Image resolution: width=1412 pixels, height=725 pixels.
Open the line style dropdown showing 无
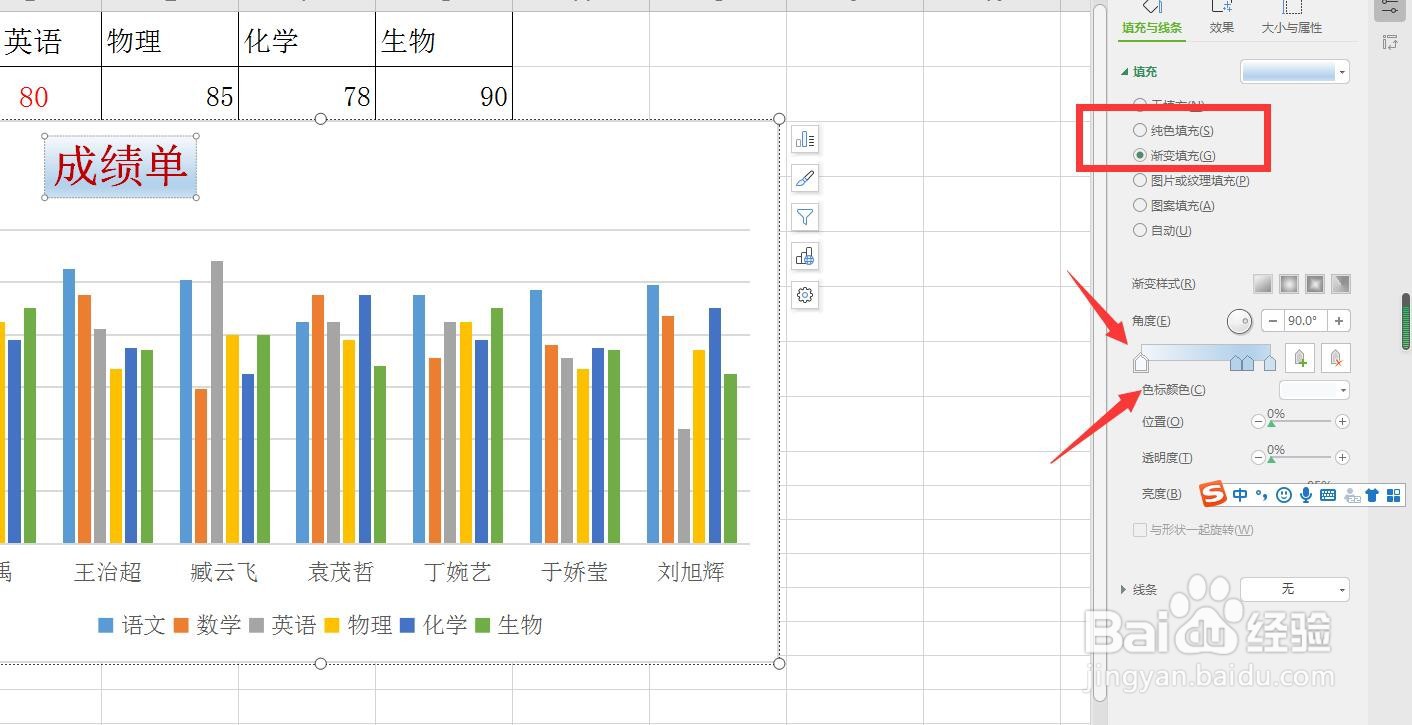[x=1295, y=589]
